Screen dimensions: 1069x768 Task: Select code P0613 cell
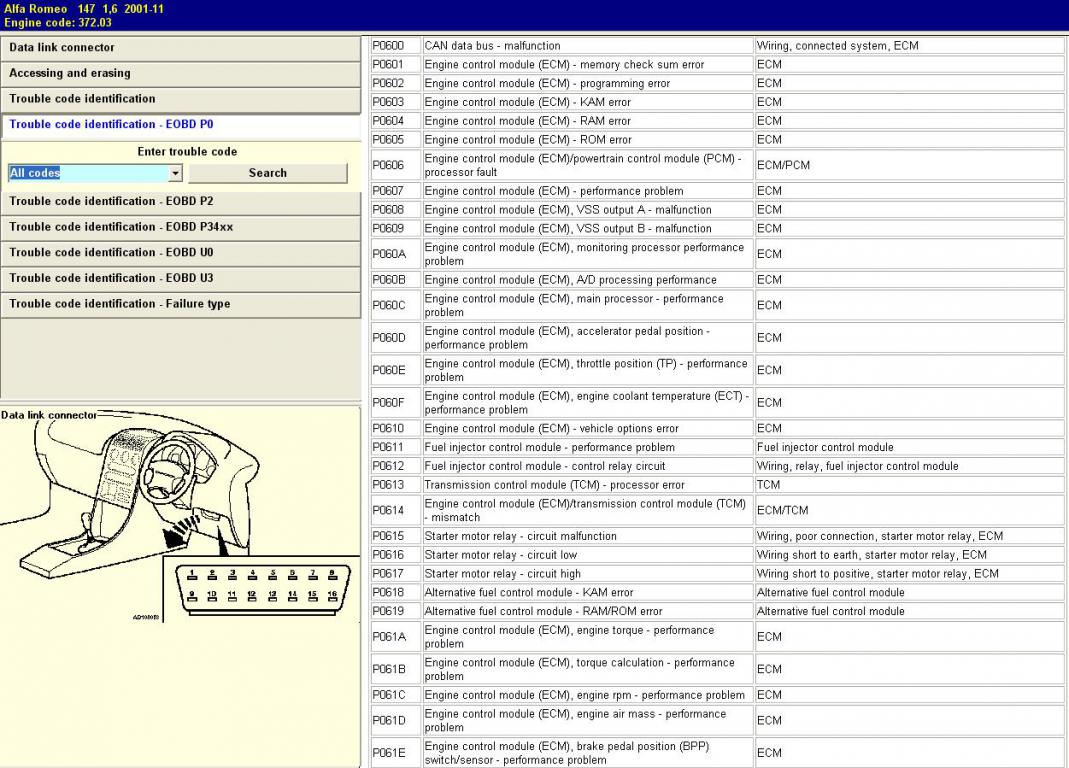point(395,485)
